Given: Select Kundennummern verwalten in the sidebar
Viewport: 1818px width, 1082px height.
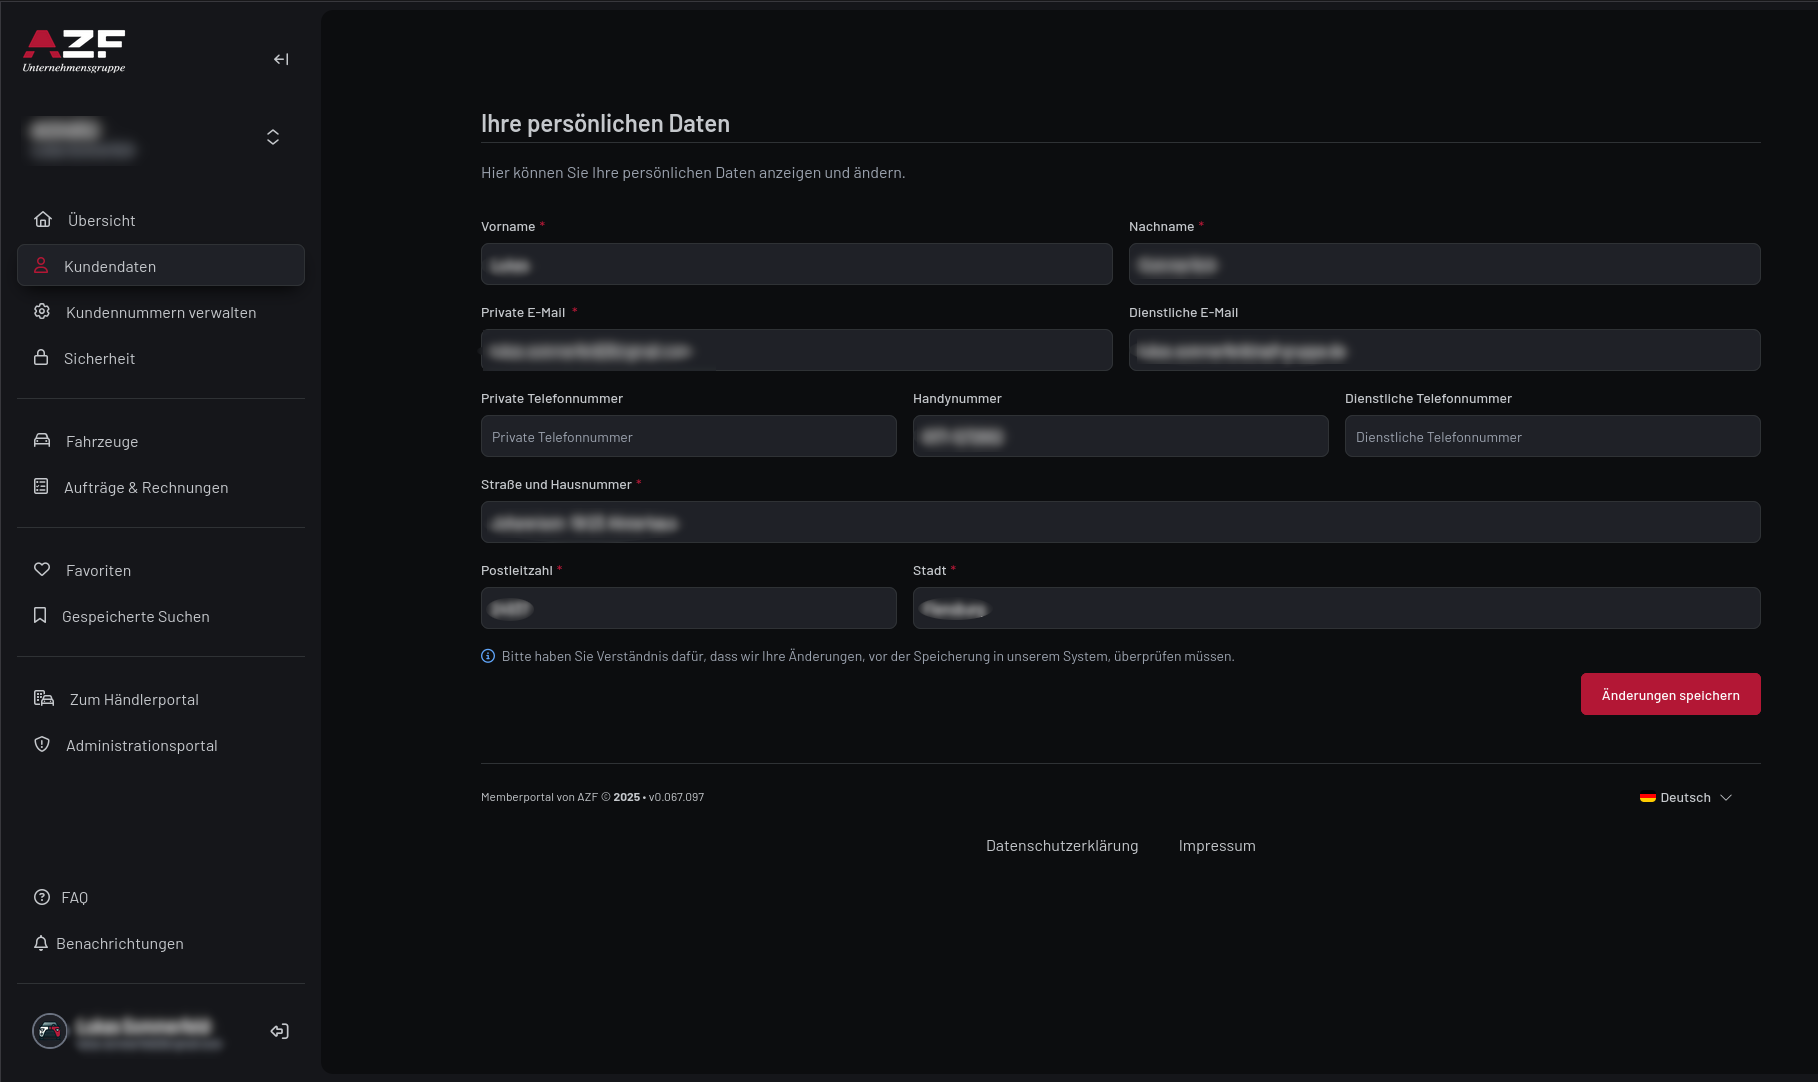Looking at the screenshot, I should [x=161, y=313].
